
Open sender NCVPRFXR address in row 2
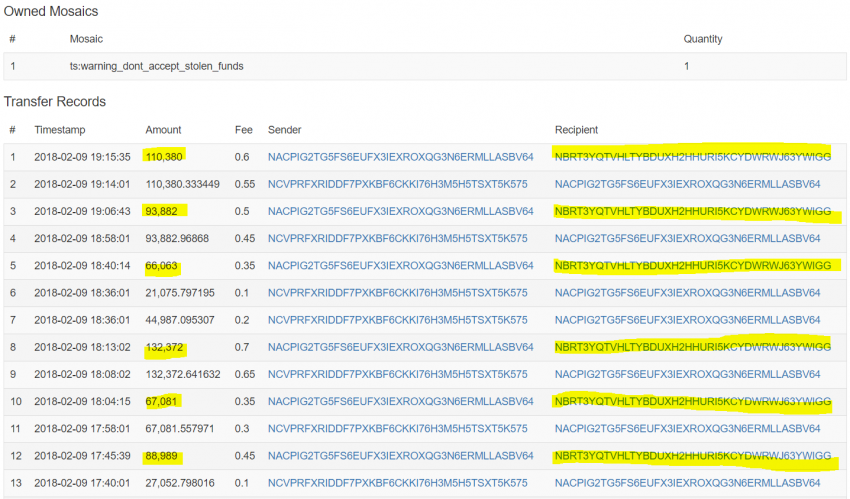(397, 184)
